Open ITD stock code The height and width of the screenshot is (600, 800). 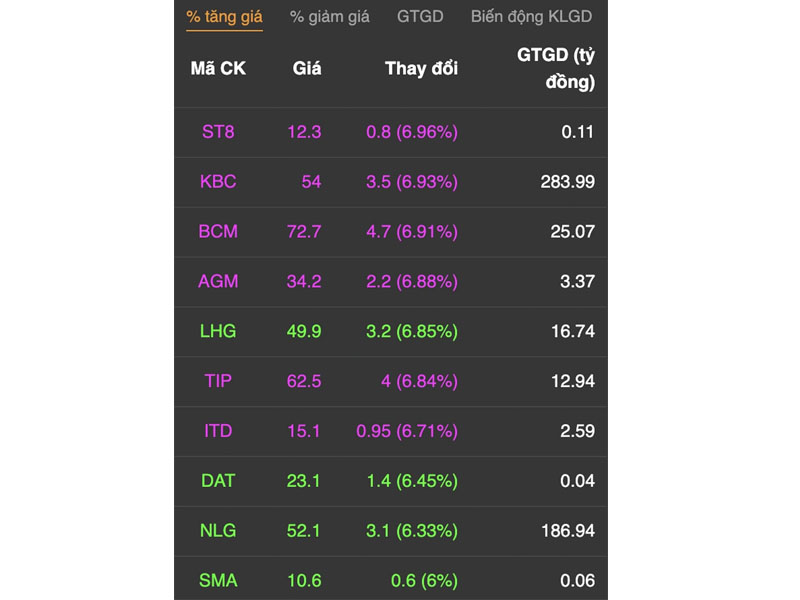[x=218, y=431]
